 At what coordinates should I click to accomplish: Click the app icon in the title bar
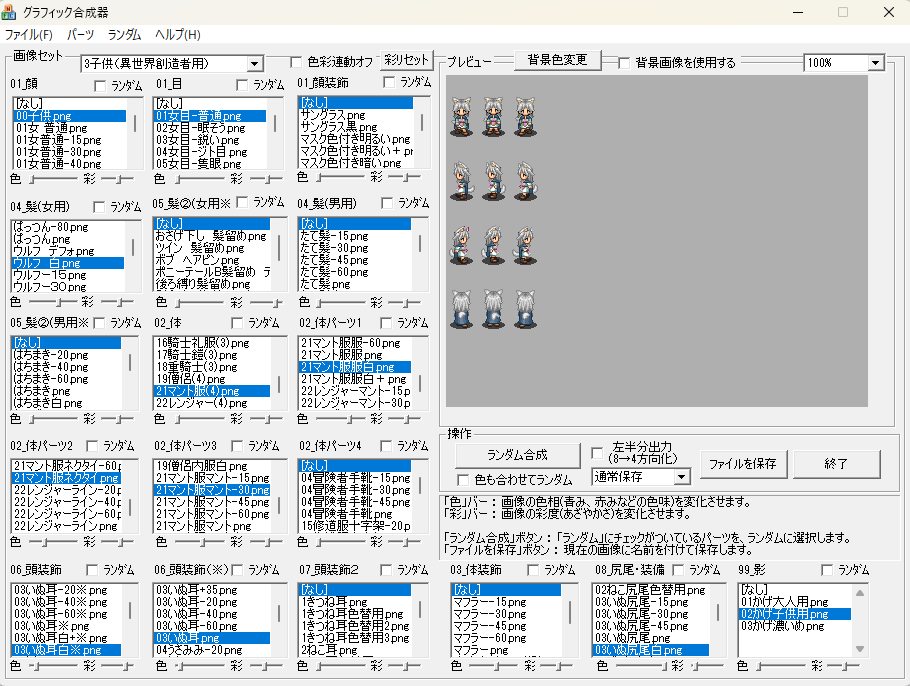coord(11,13)
